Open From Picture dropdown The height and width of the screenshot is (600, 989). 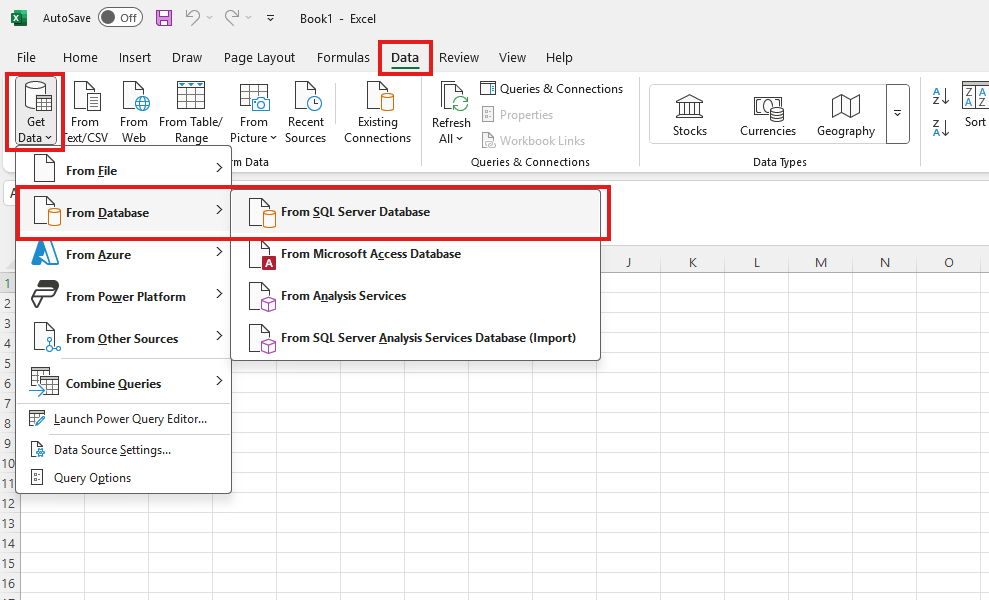pos(254,112)
